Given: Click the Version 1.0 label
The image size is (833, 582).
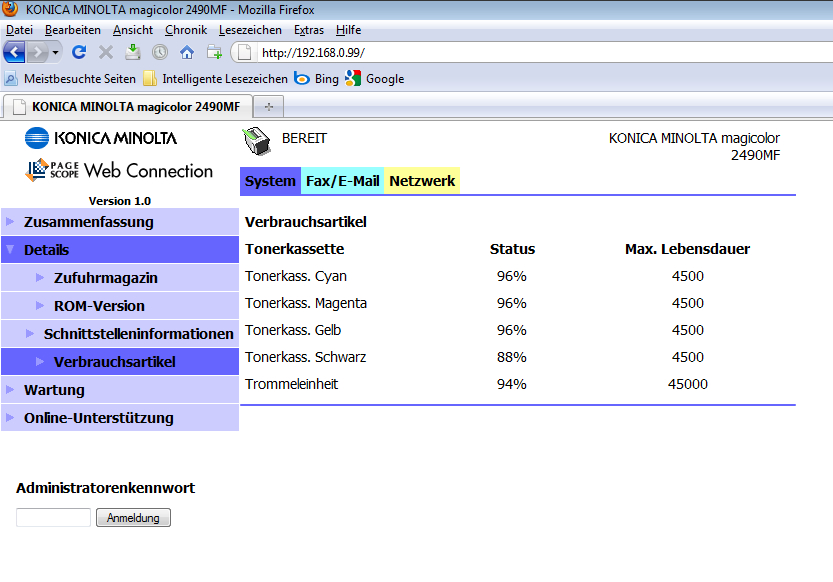Looking at the screenshot, I should pyautogui.click(x=120, y=201).
